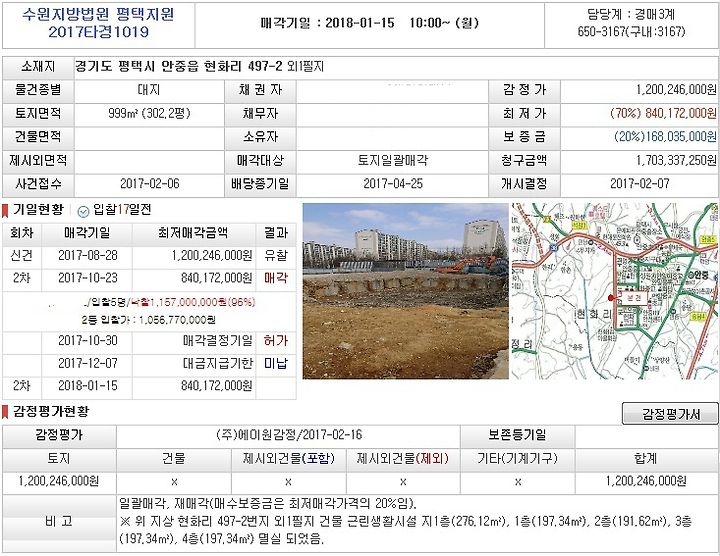Open the location map thumbnail

click(614, 291)
